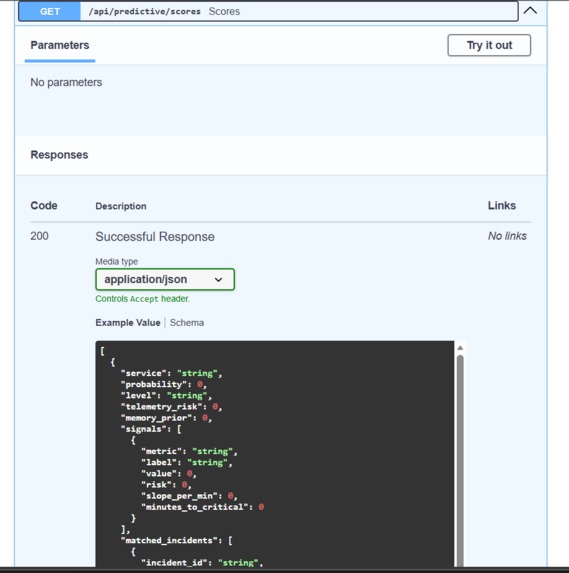Click the 'No links' text
Screen dimensions: 569x573
(507, 236)
